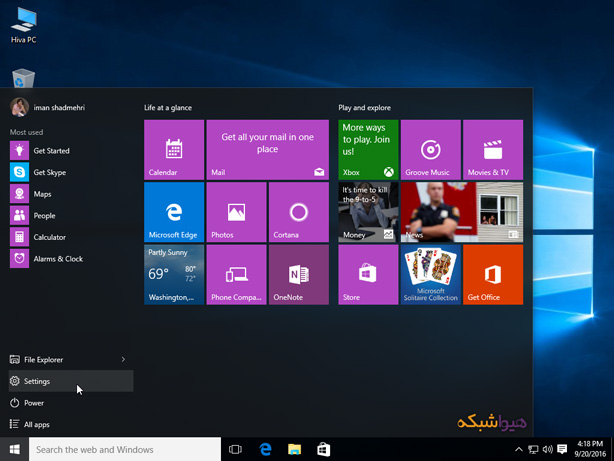This screenshot has width=614, height=461.
Task: Show All apps list
Action: [x=71, y=424]
